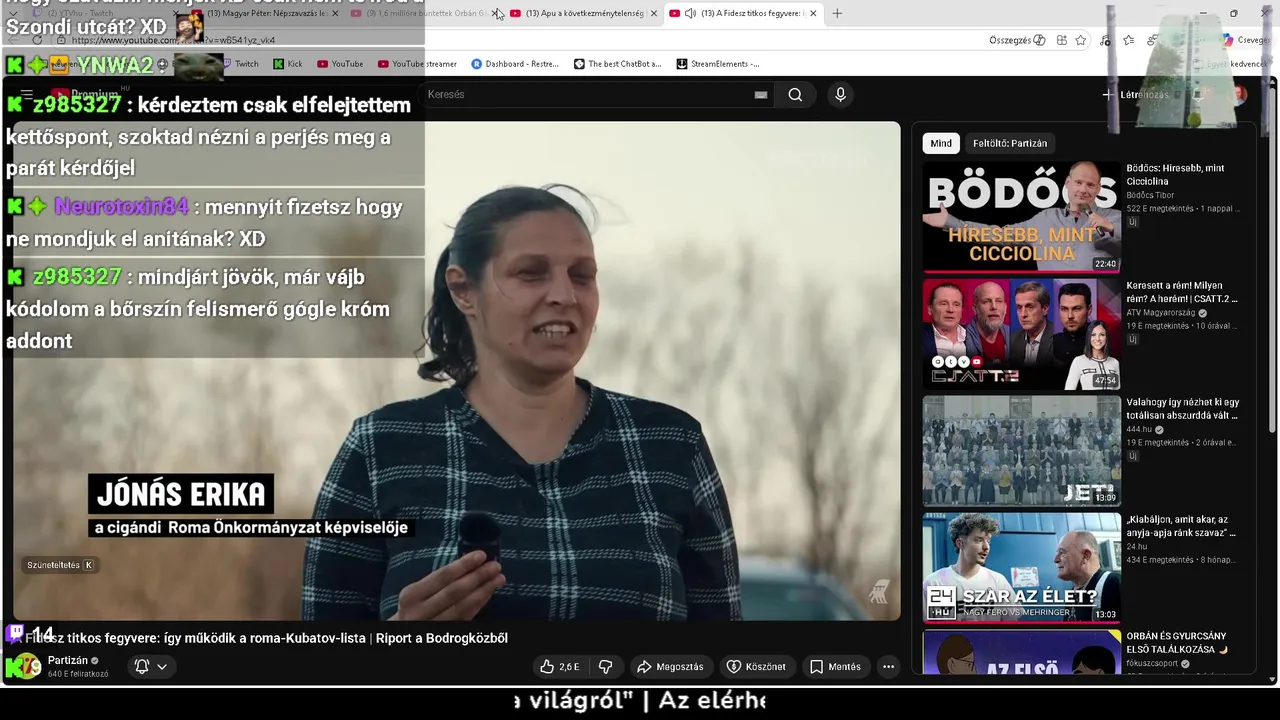
Task: Click the YouTube search magnifier button
Action: [795, 95]
